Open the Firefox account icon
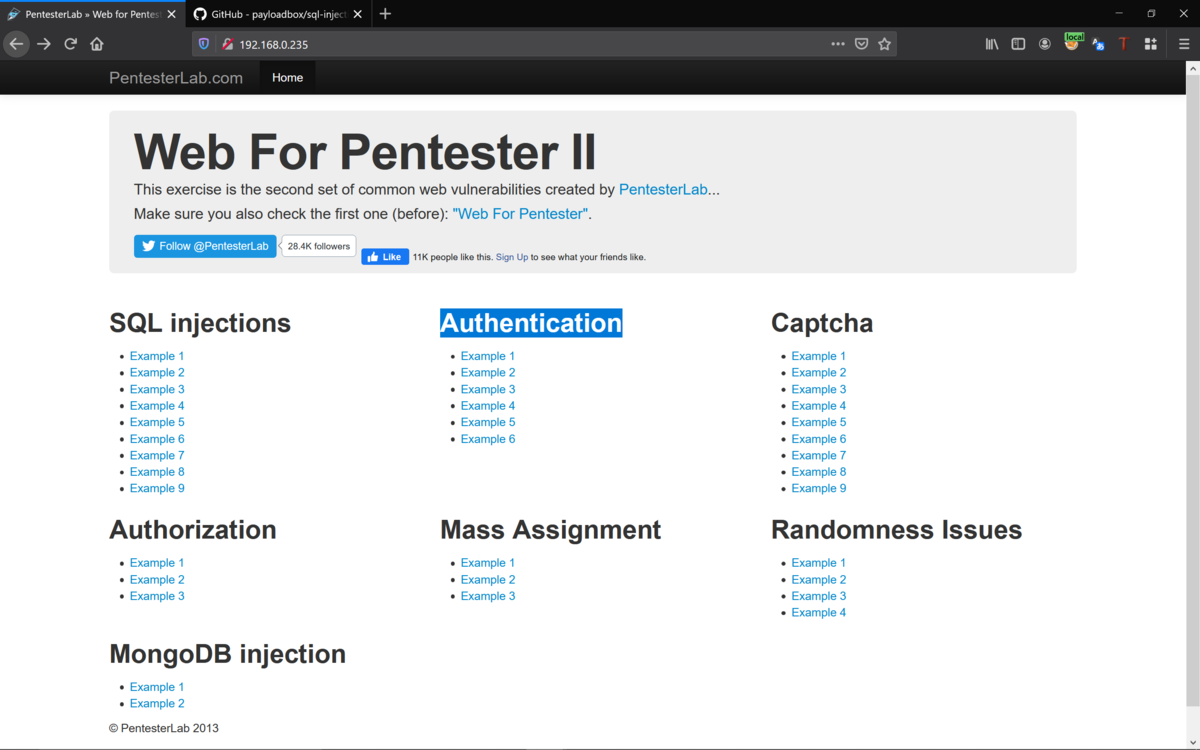 1045,44
